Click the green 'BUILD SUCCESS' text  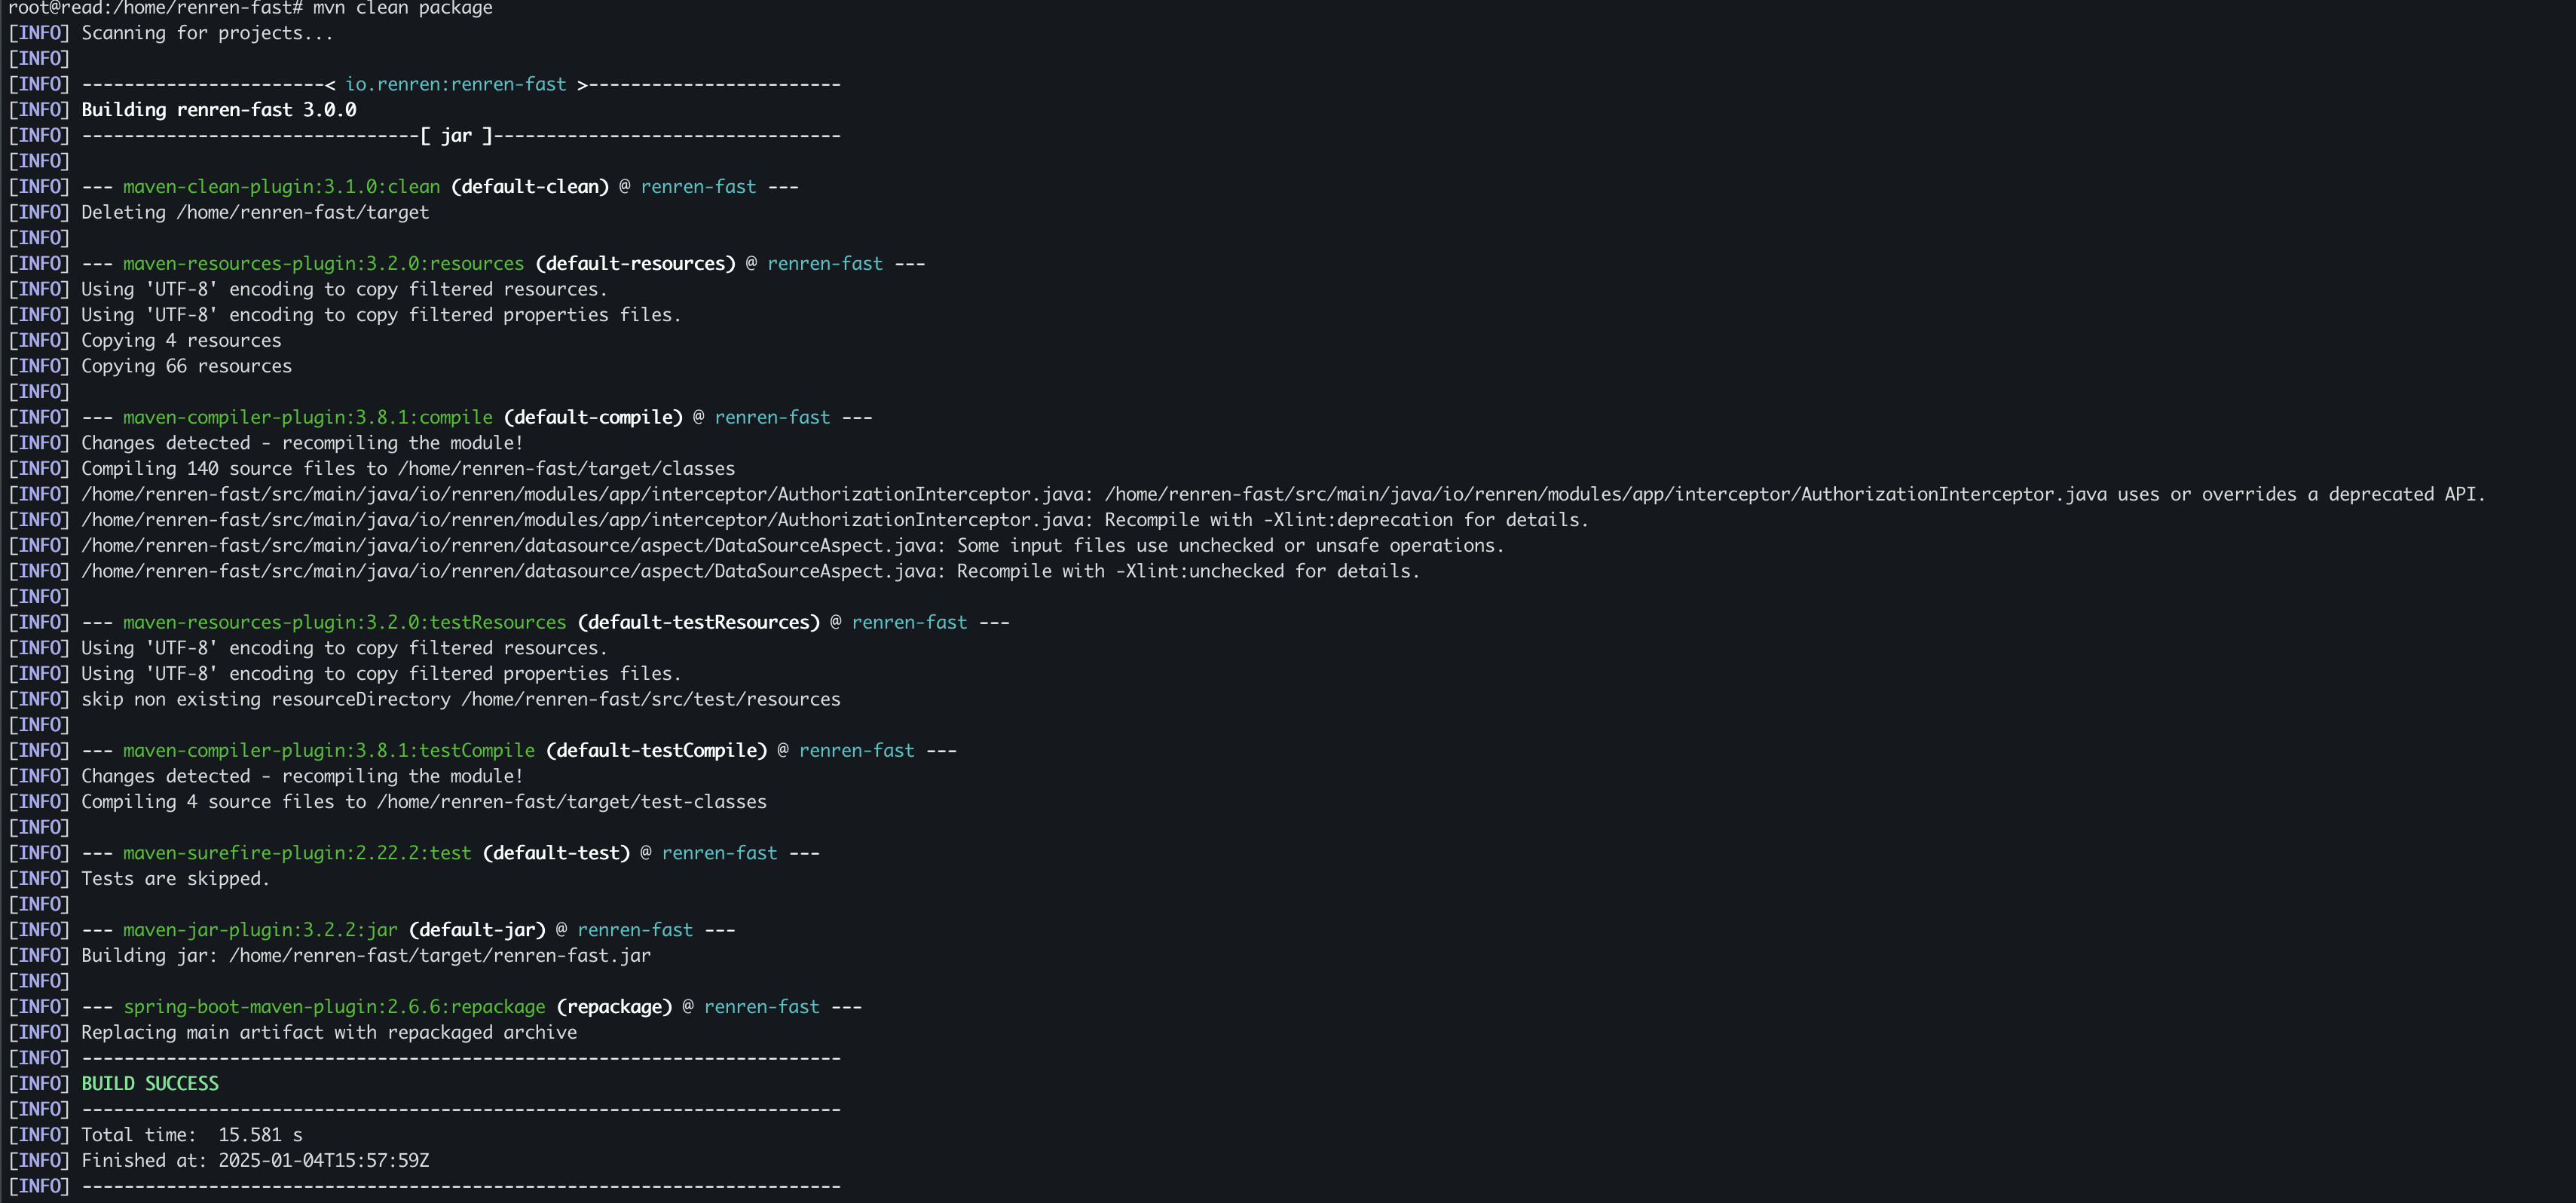150,1084
